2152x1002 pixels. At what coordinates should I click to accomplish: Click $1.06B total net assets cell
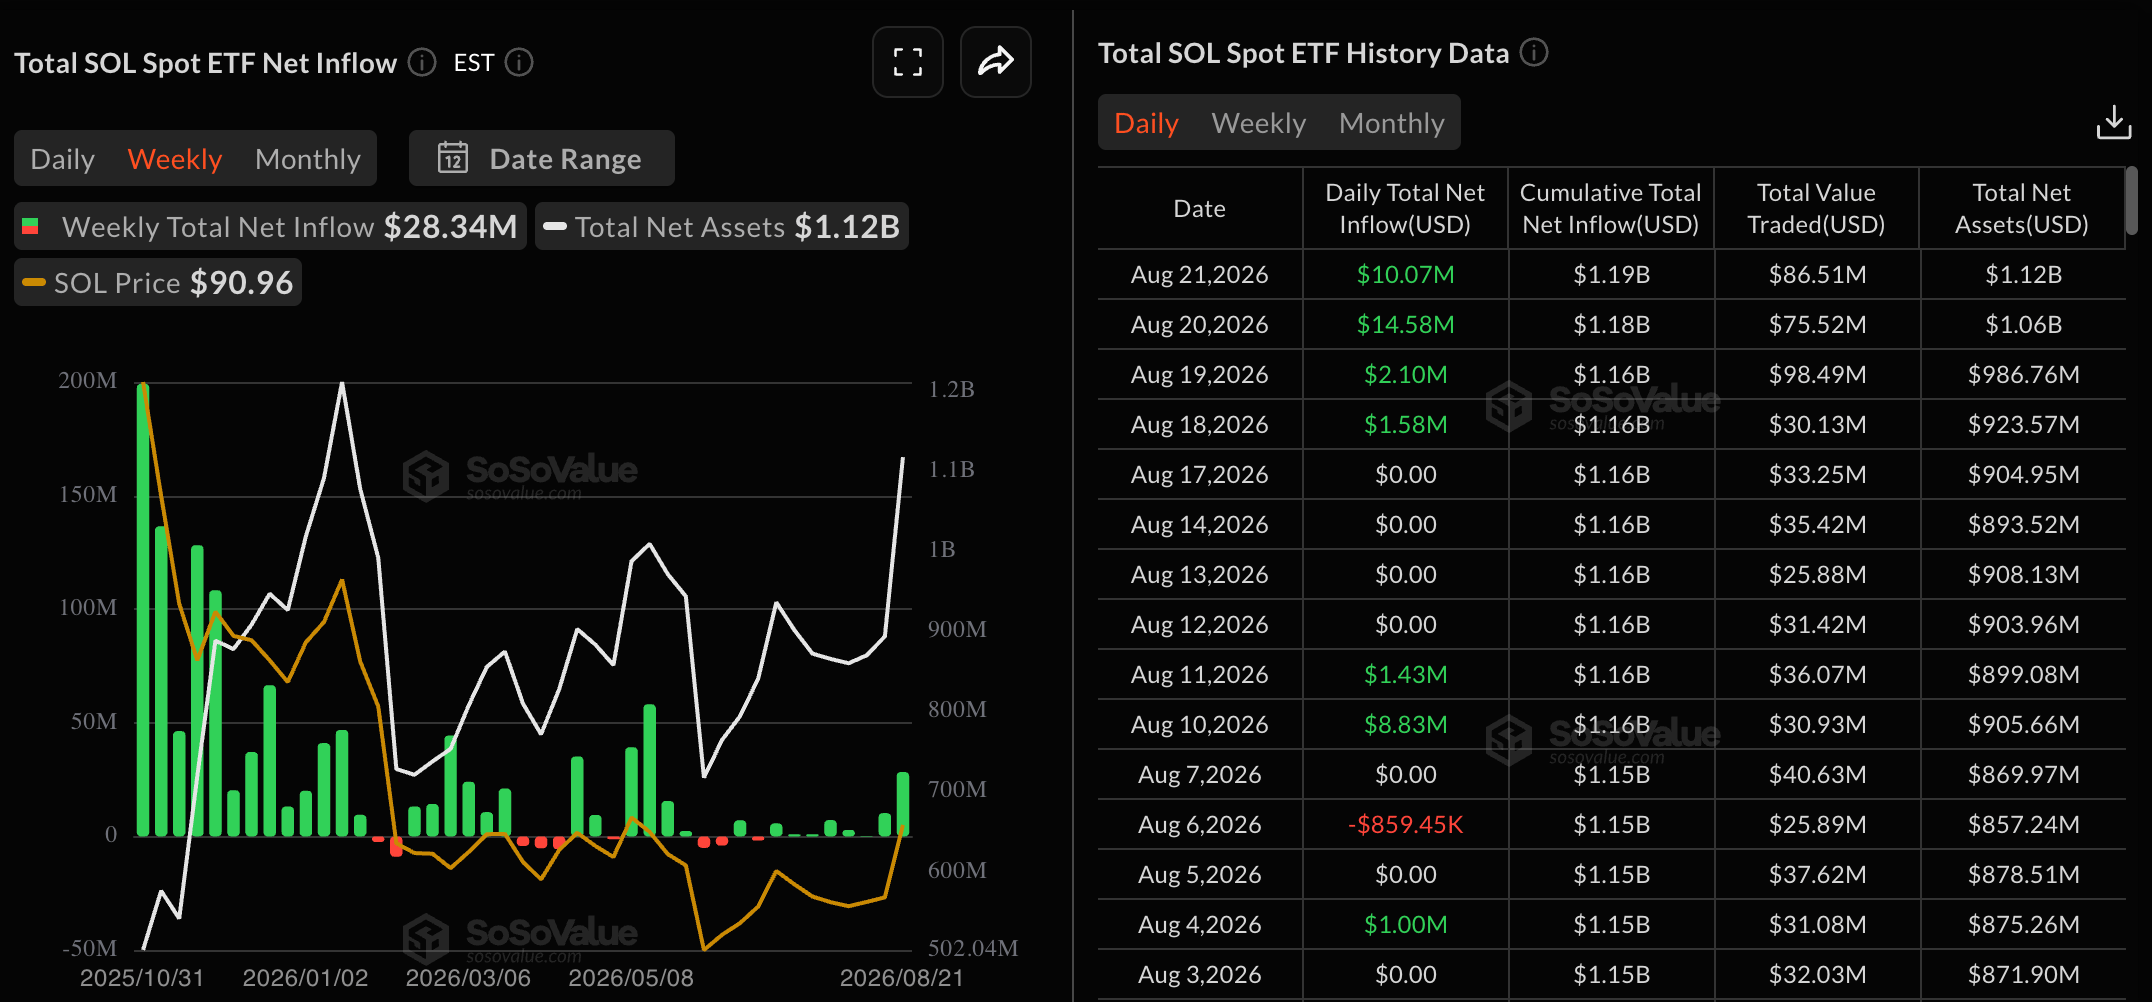coord(2023,324)
